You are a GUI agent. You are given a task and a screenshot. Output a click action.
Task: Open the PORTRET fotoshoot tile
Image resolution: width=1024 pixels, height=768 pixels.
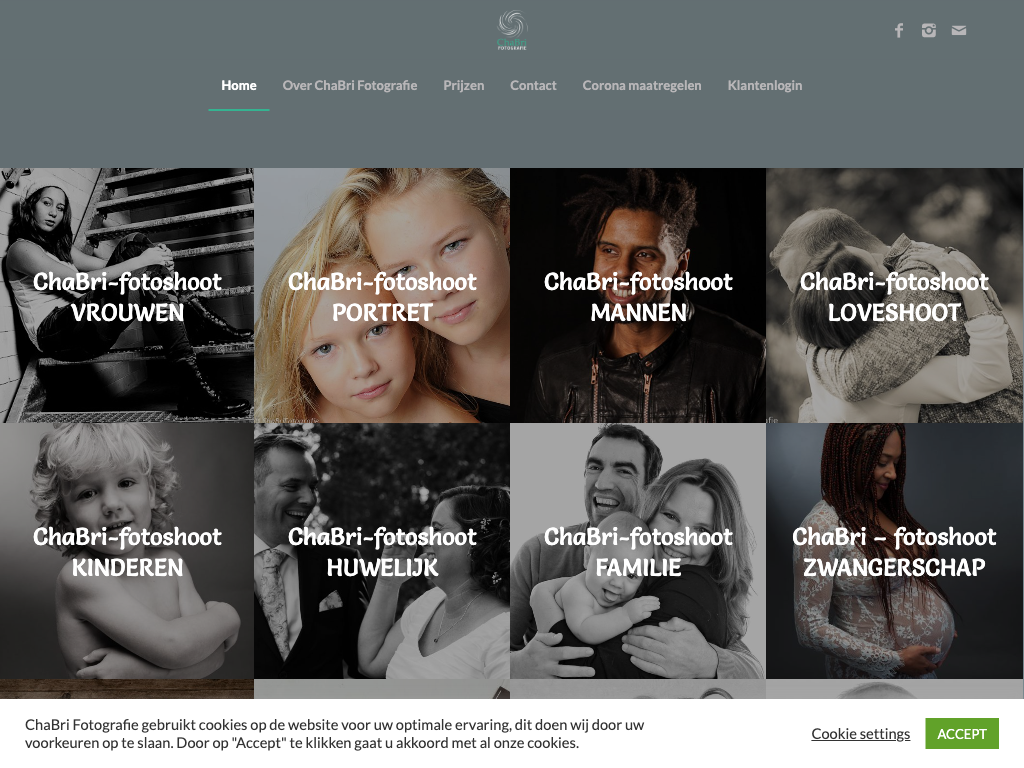tap(382, 295)
